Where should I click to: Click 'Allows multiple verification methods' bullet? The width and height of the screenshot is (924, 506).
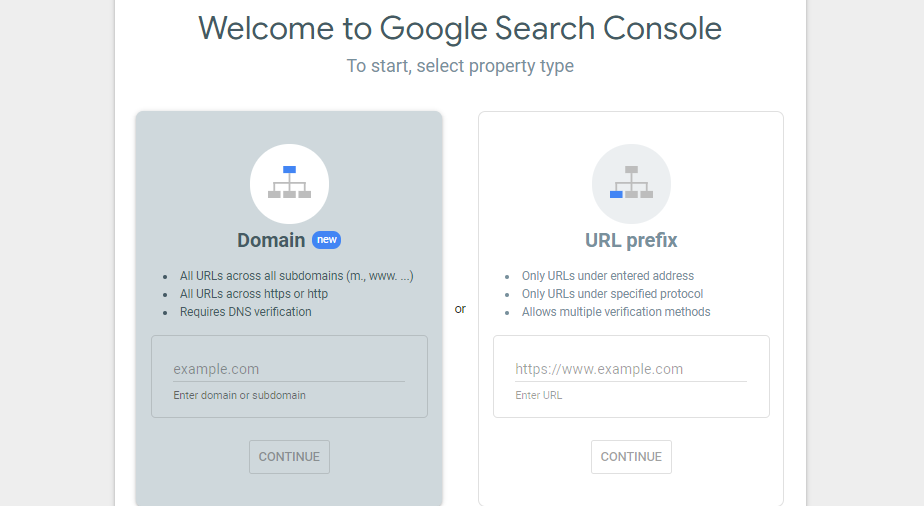616,312
